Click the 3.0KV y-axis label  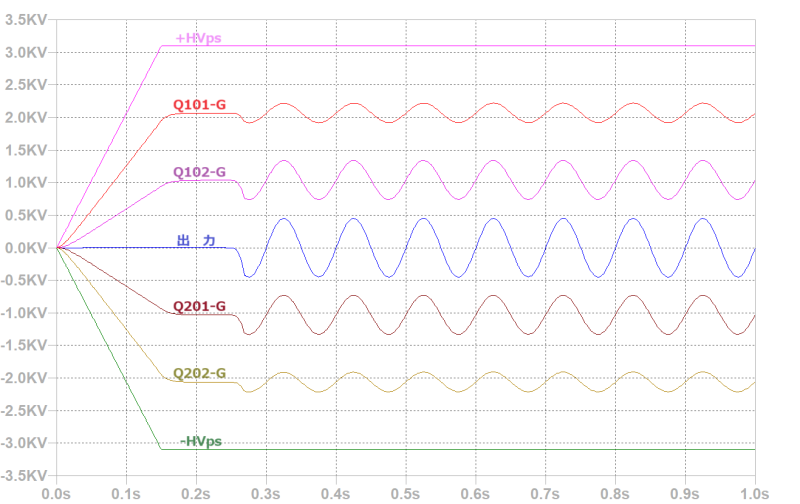[26, 53]
